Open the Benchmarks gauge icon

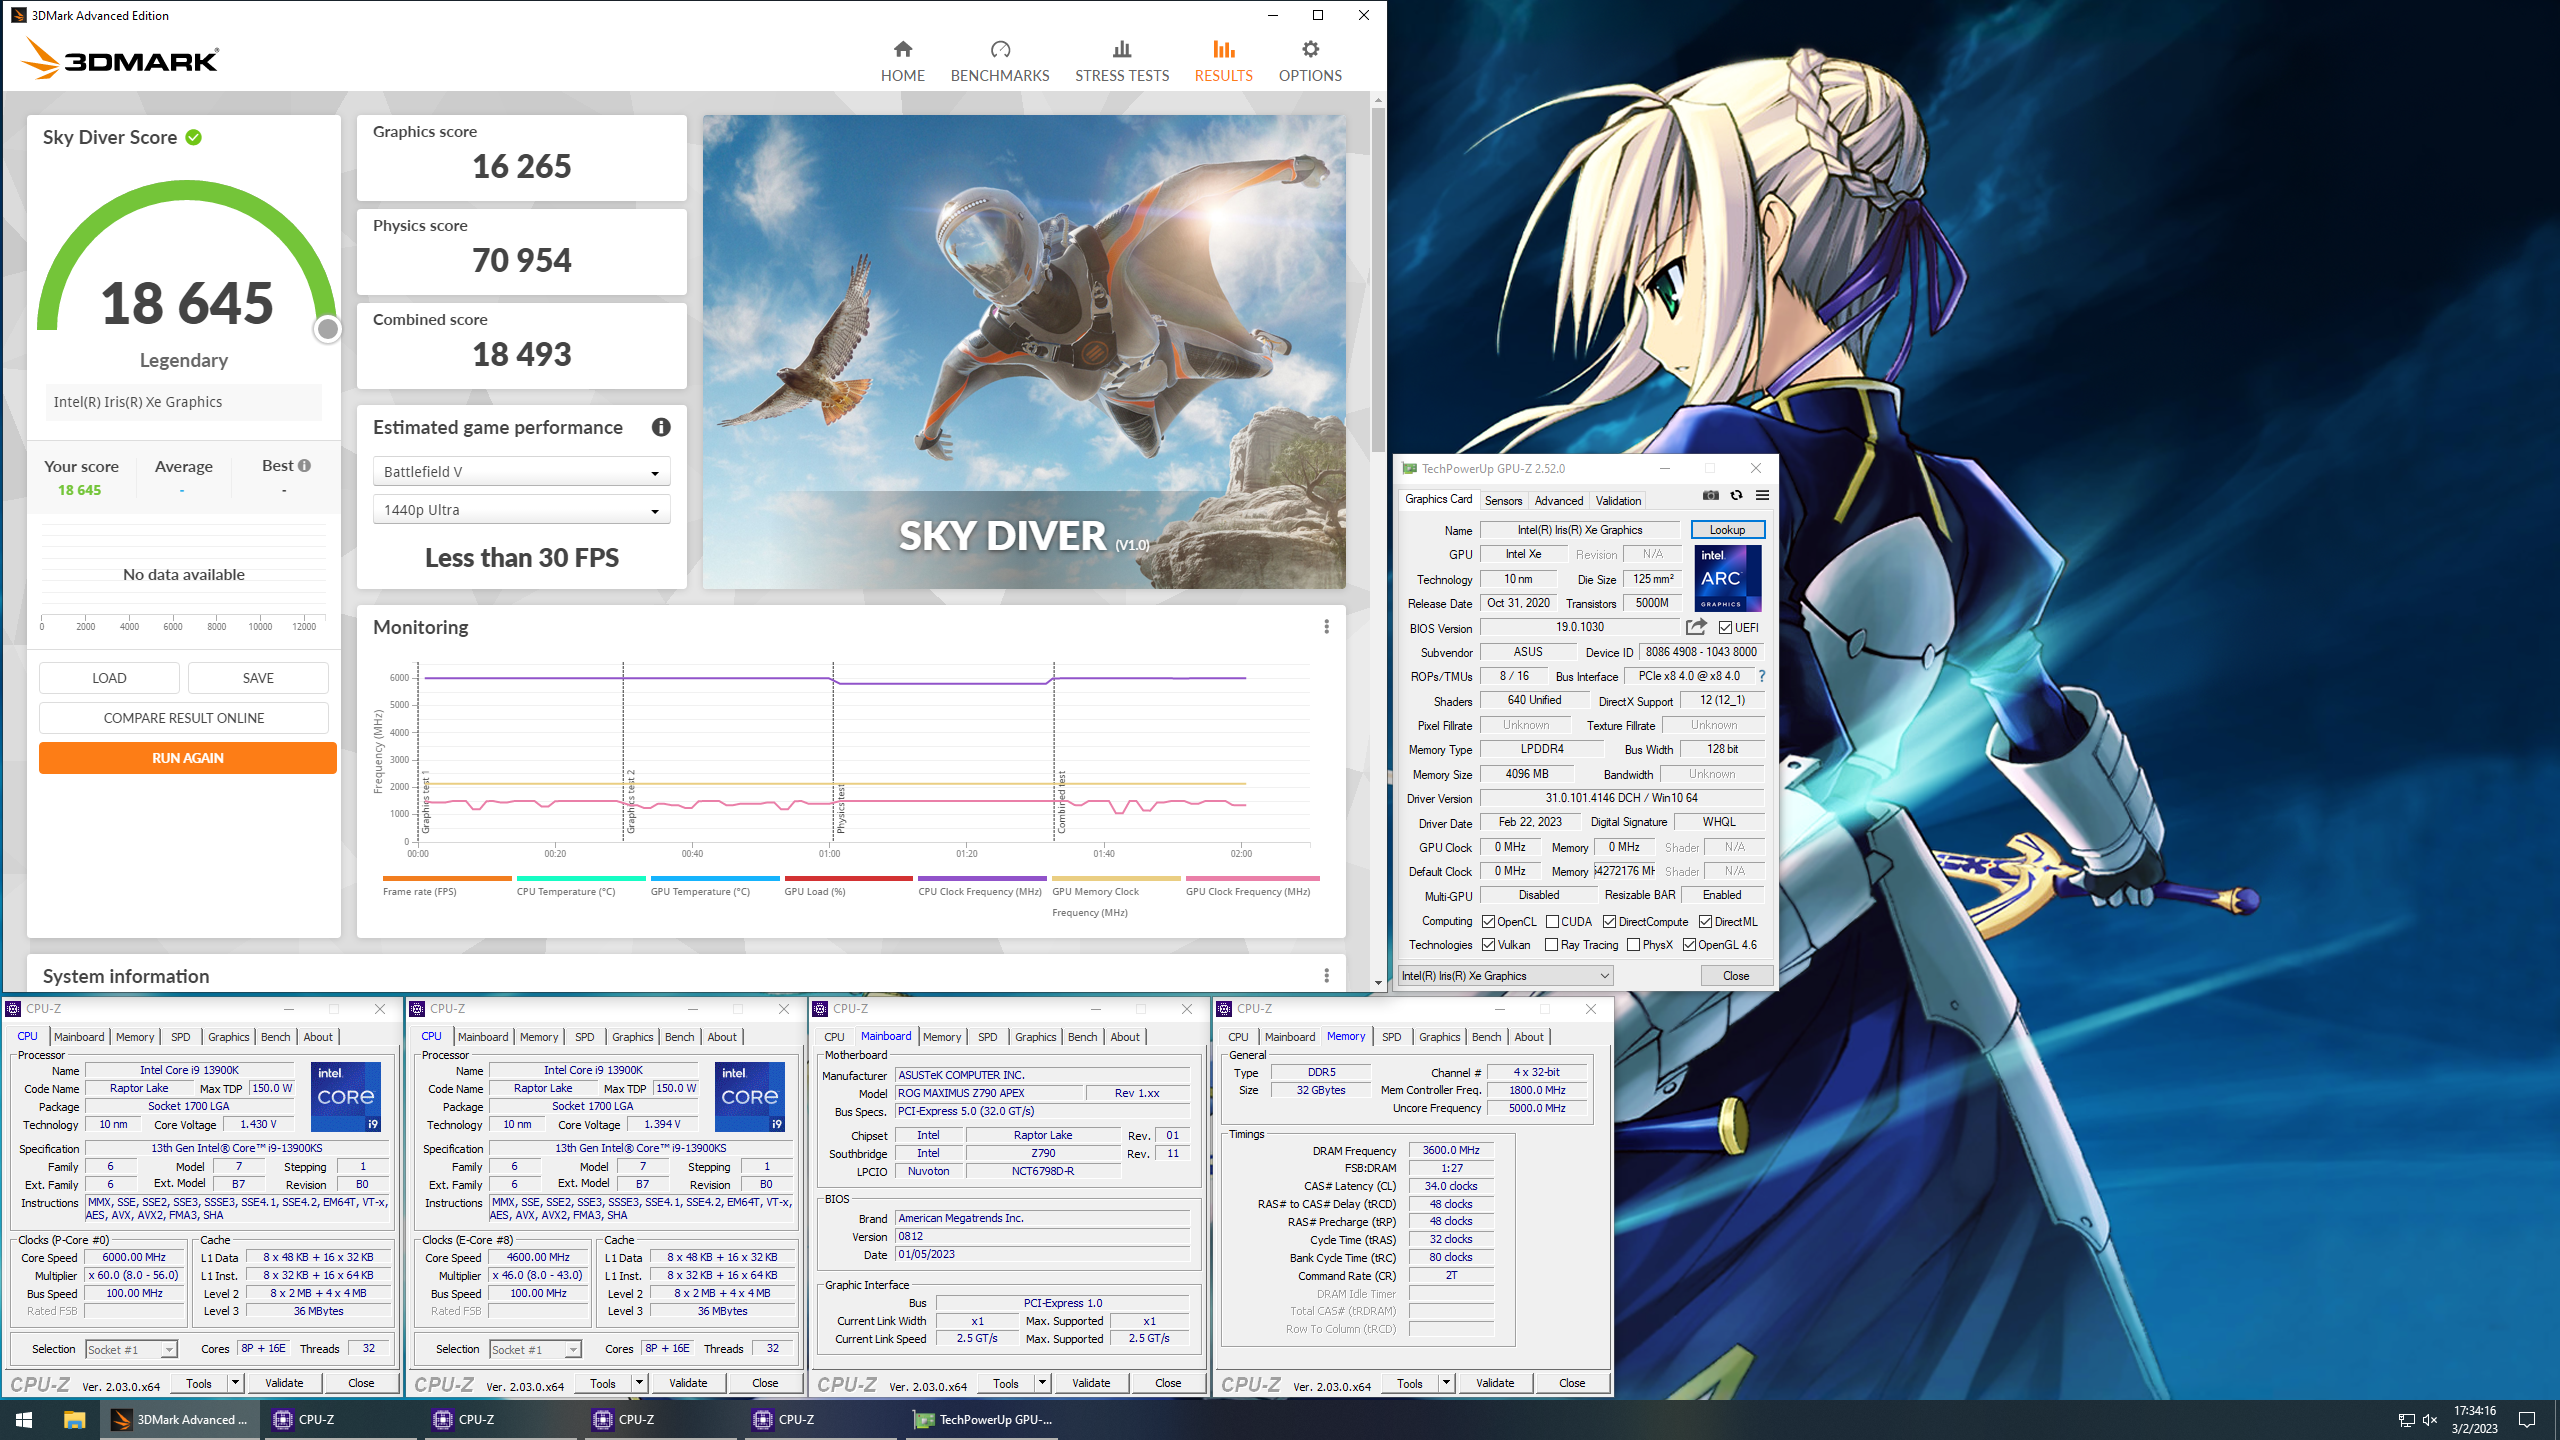(1000, 49)
